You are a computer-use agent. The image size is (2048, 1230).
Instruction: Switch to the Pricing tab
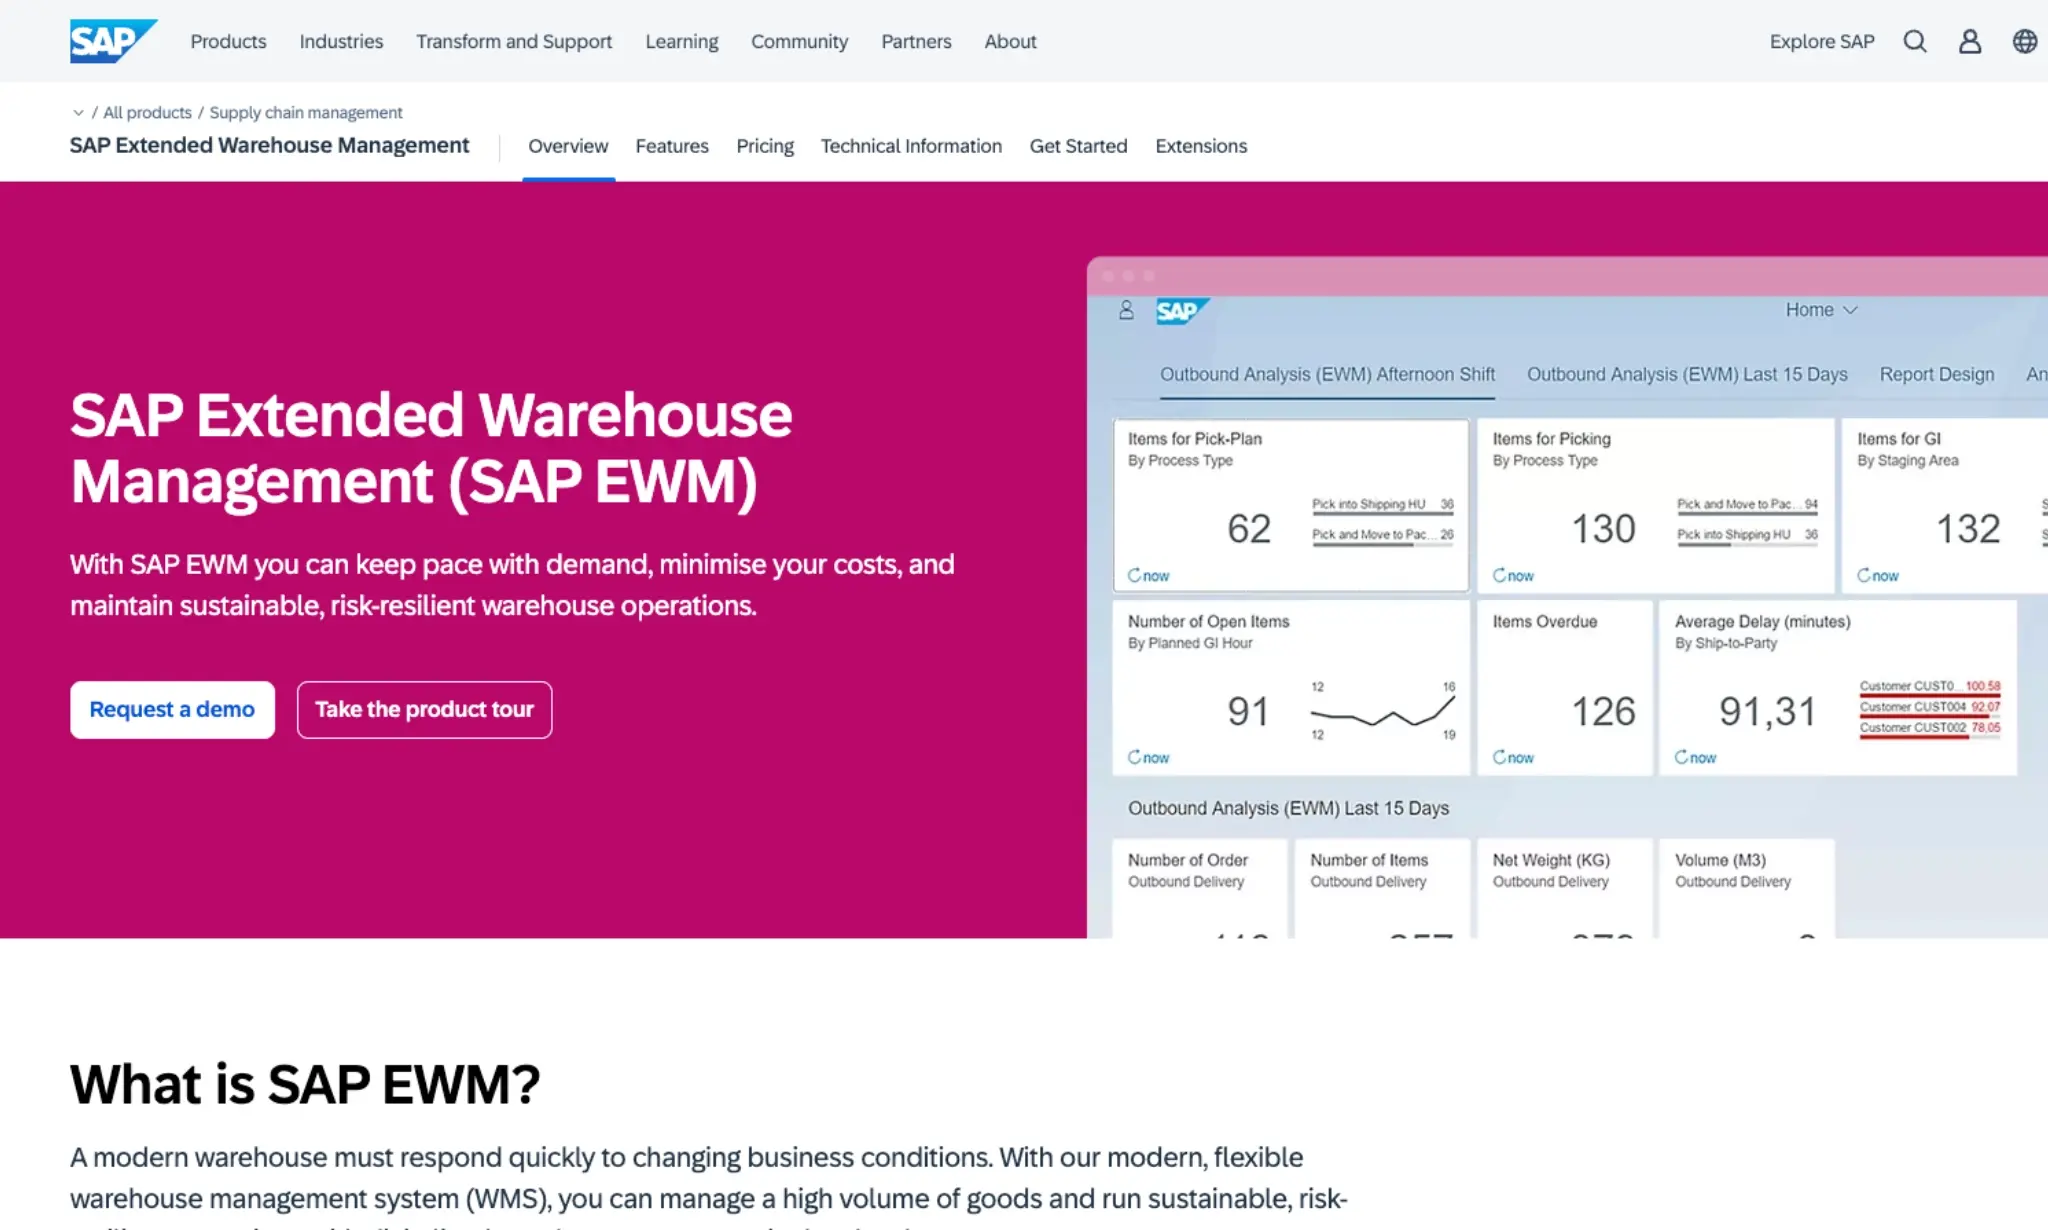[x=764, y=146]
